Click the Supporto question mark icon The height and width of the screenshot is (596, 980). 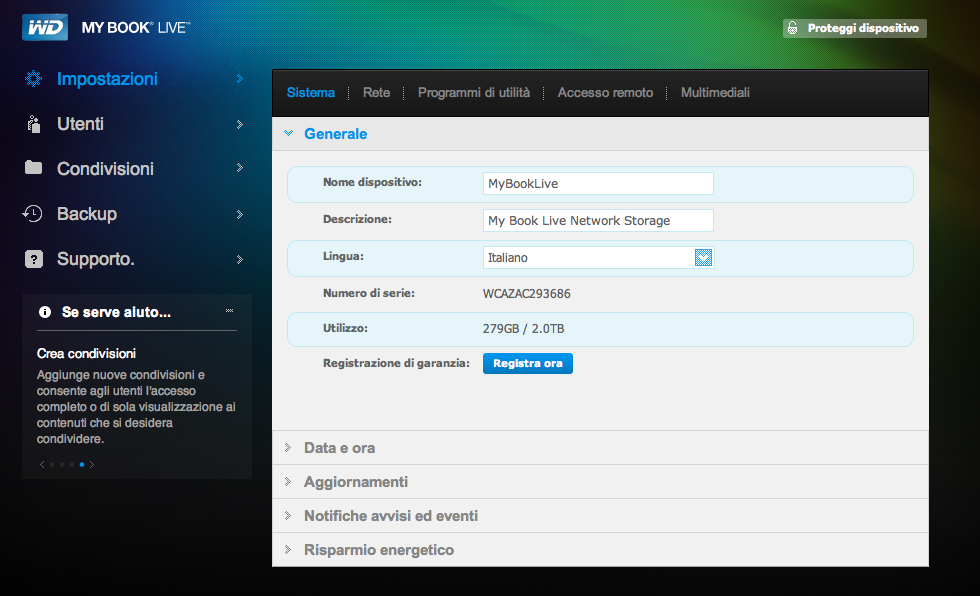click(33, 259)
